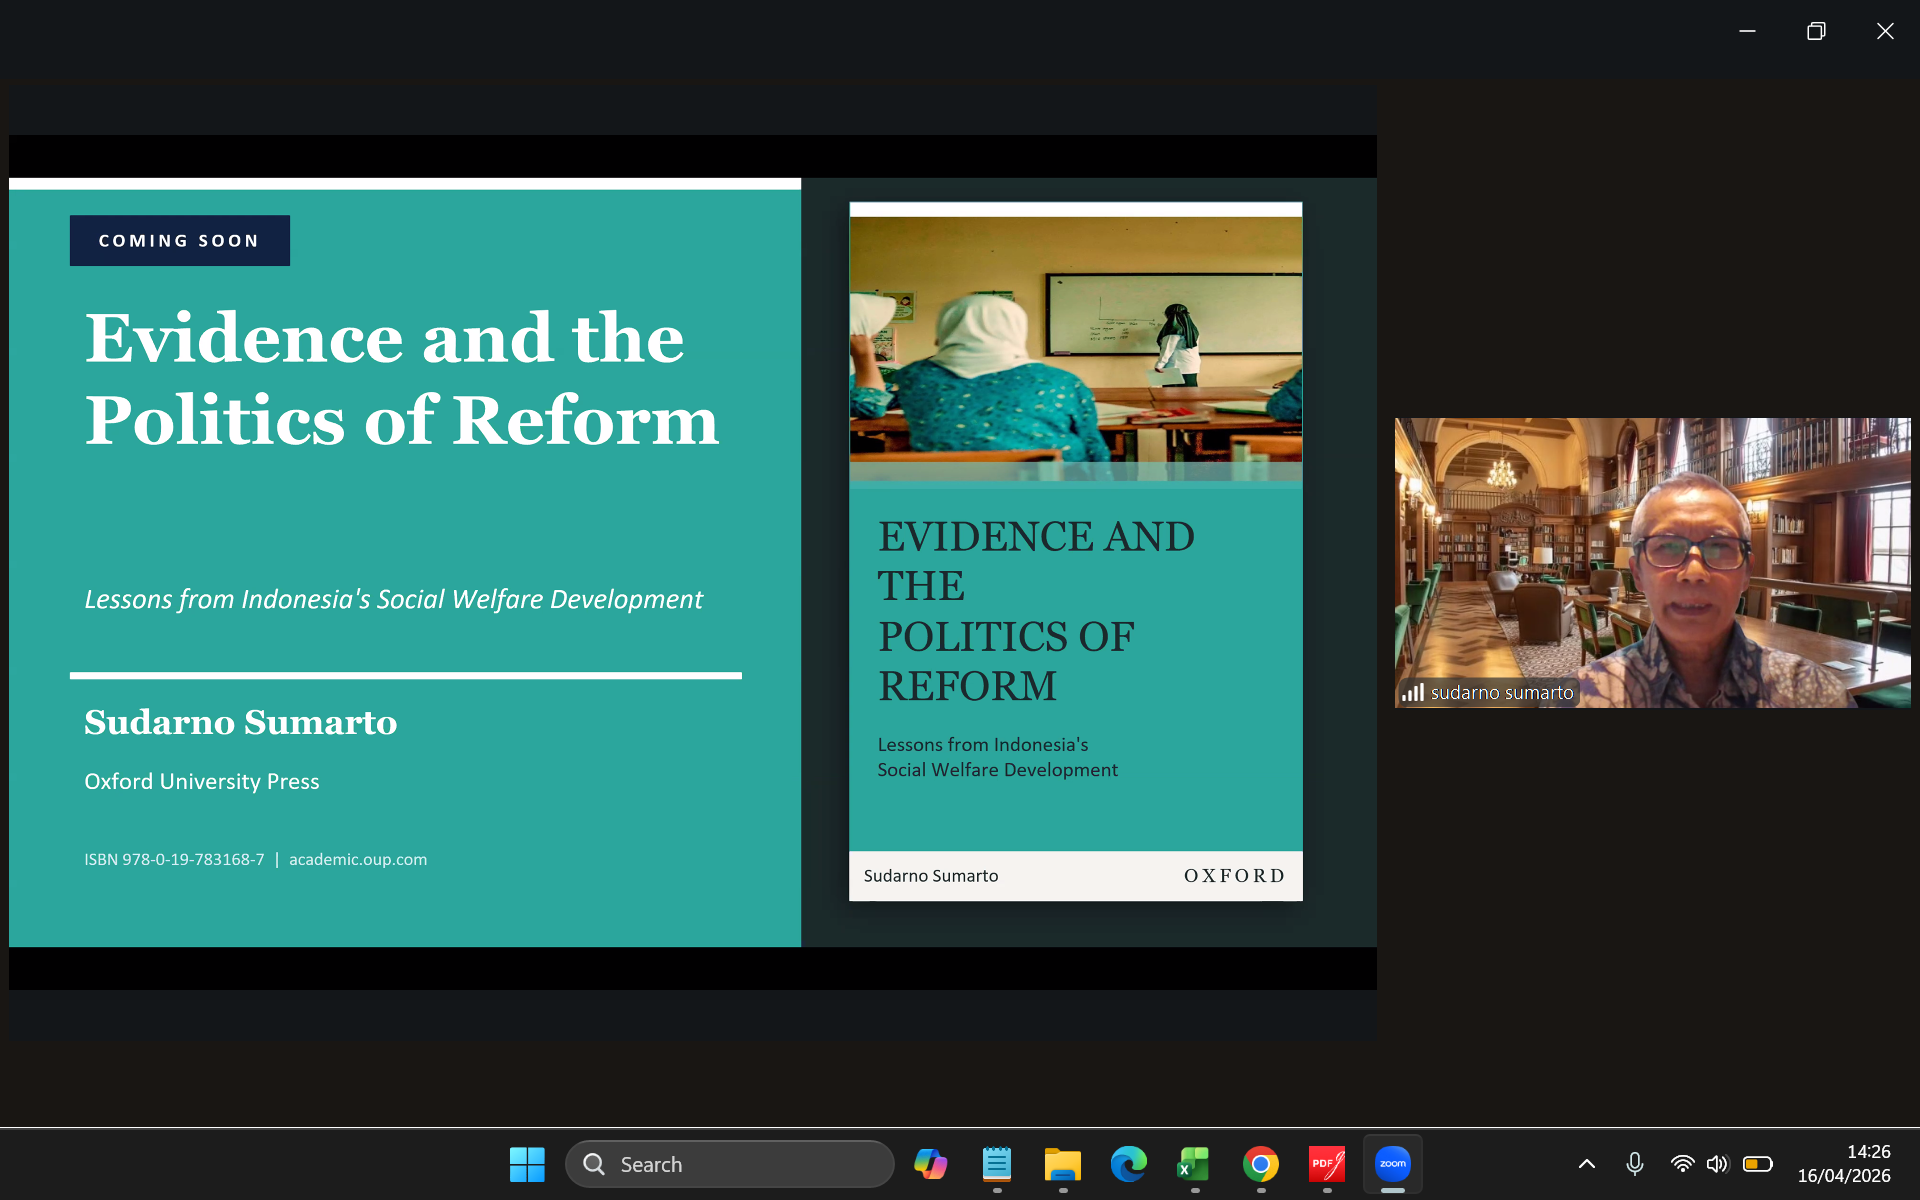Open the Windows Start menu

527,1164
